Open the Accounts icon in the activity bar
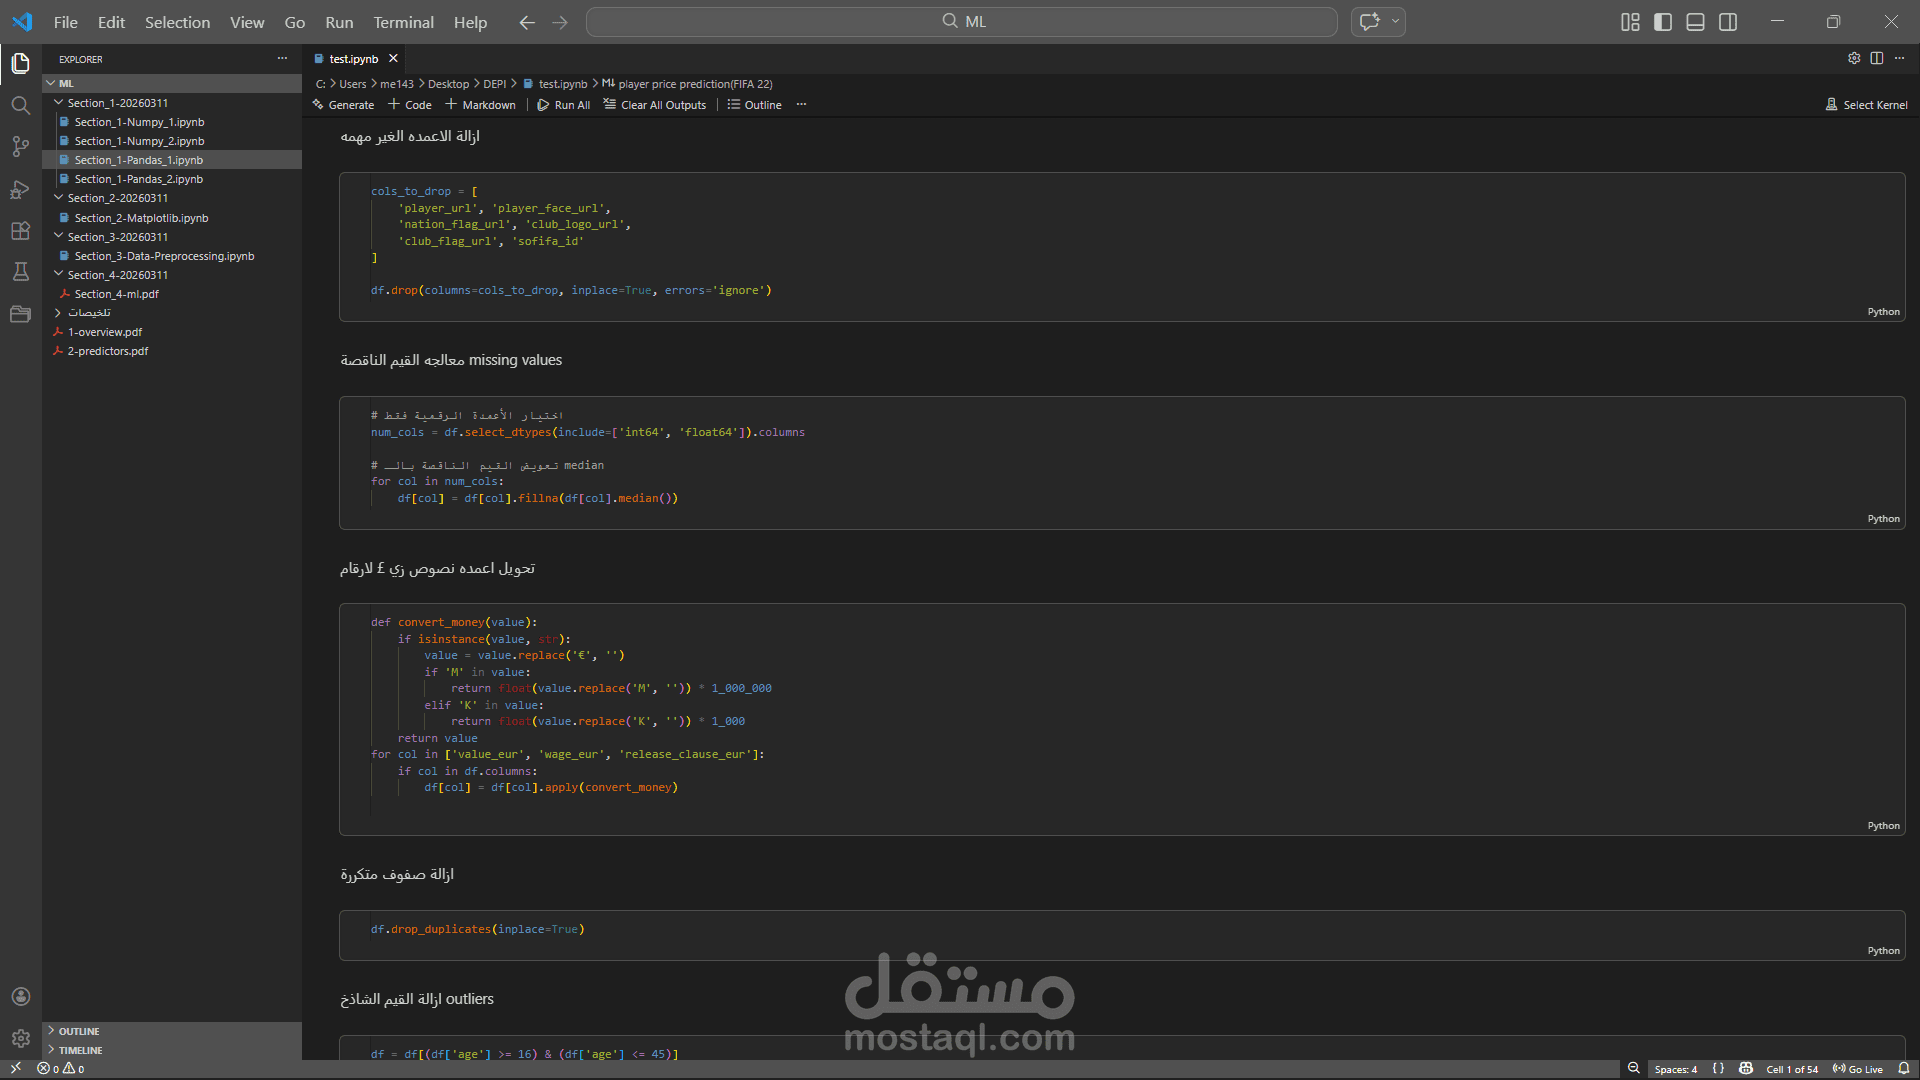1920x1080 pixels. pos(20,997)
